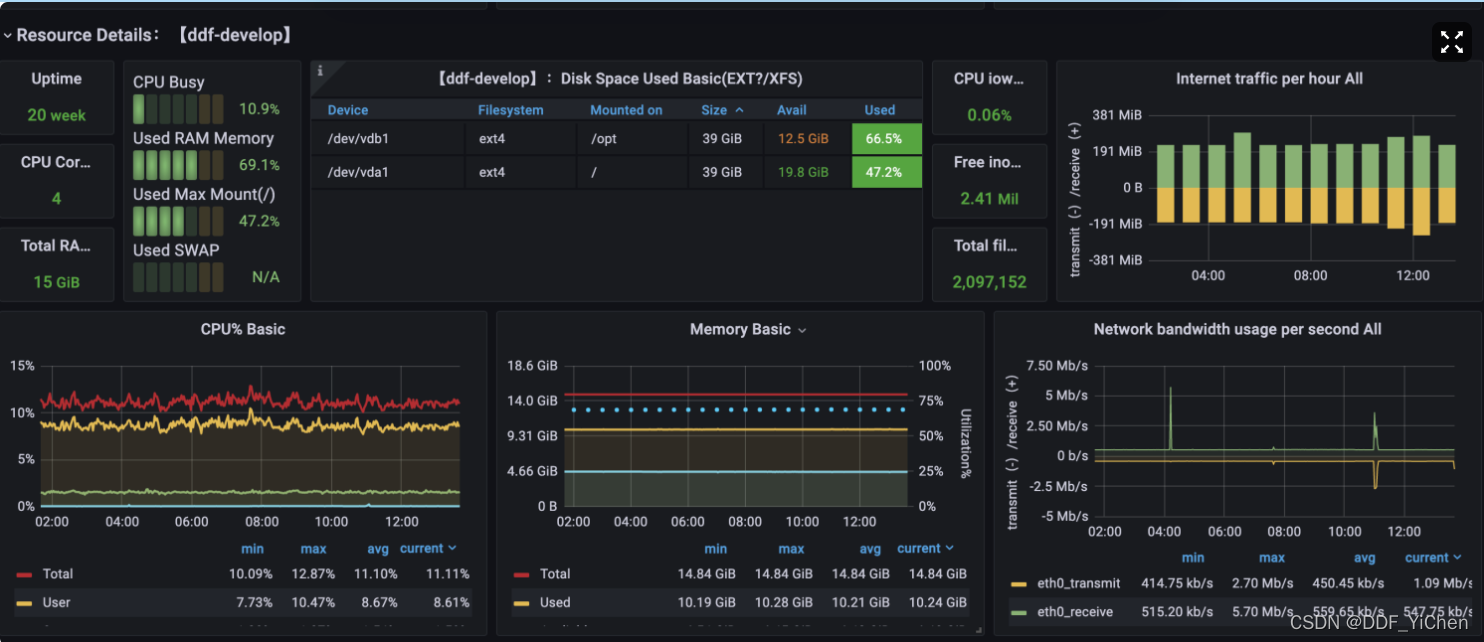Viewport: 1484px width, 642px height.
Task: Click the green eth0_receive legend swatch
Action: tap(1019, 612)
